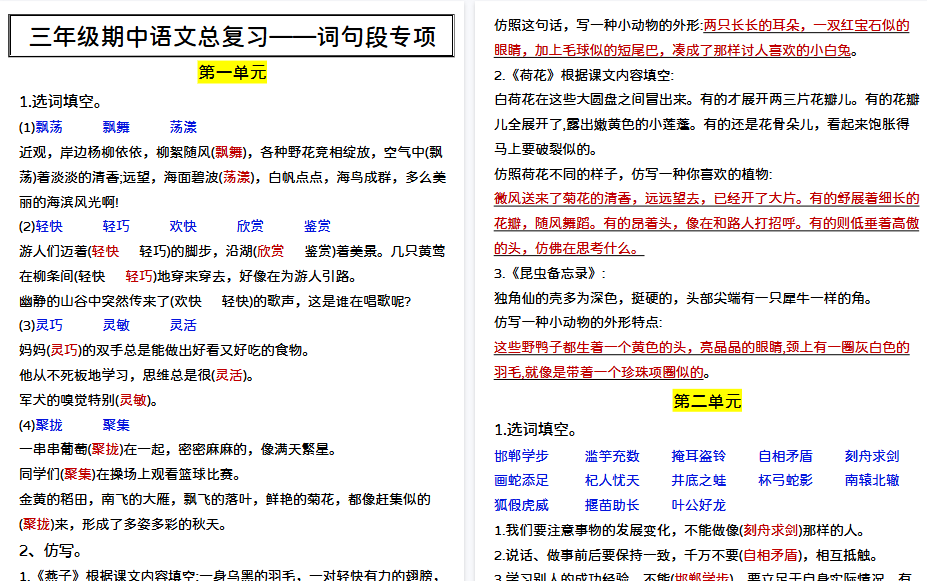Click the lesson title 《燕子》
Screen dimensions: 927x581
tap(56, 577)
